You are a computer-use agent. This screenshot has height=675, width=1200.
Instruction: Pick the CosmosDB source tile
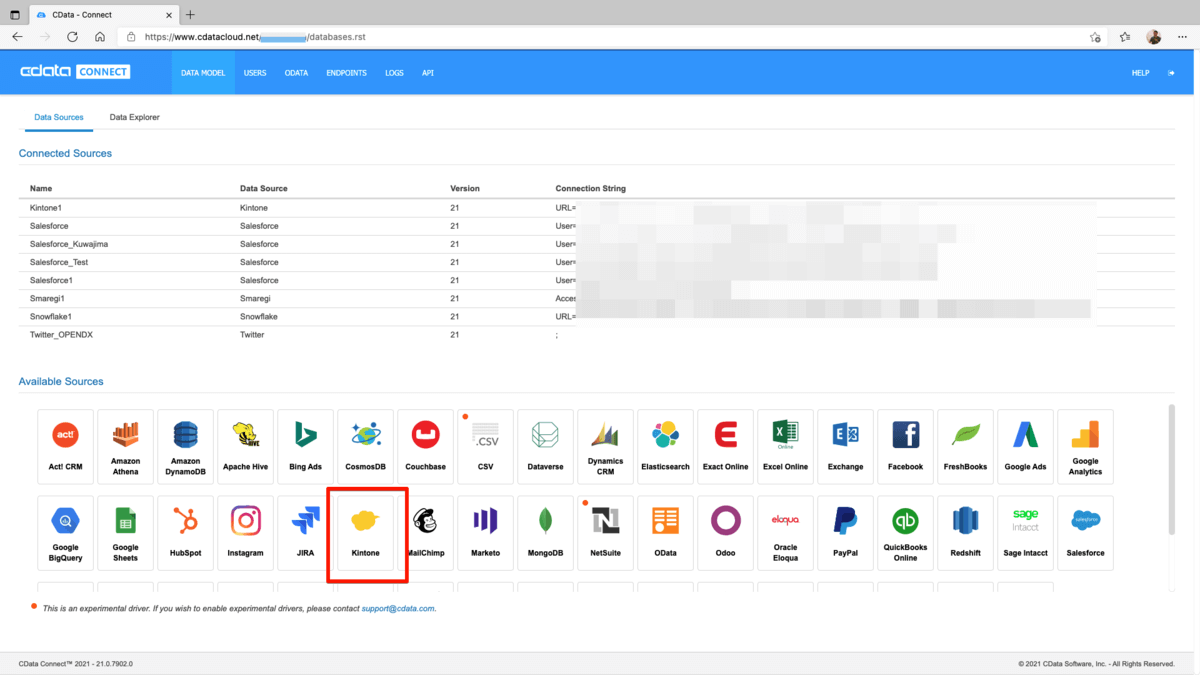pyautogui.click(x=366, y=446)
